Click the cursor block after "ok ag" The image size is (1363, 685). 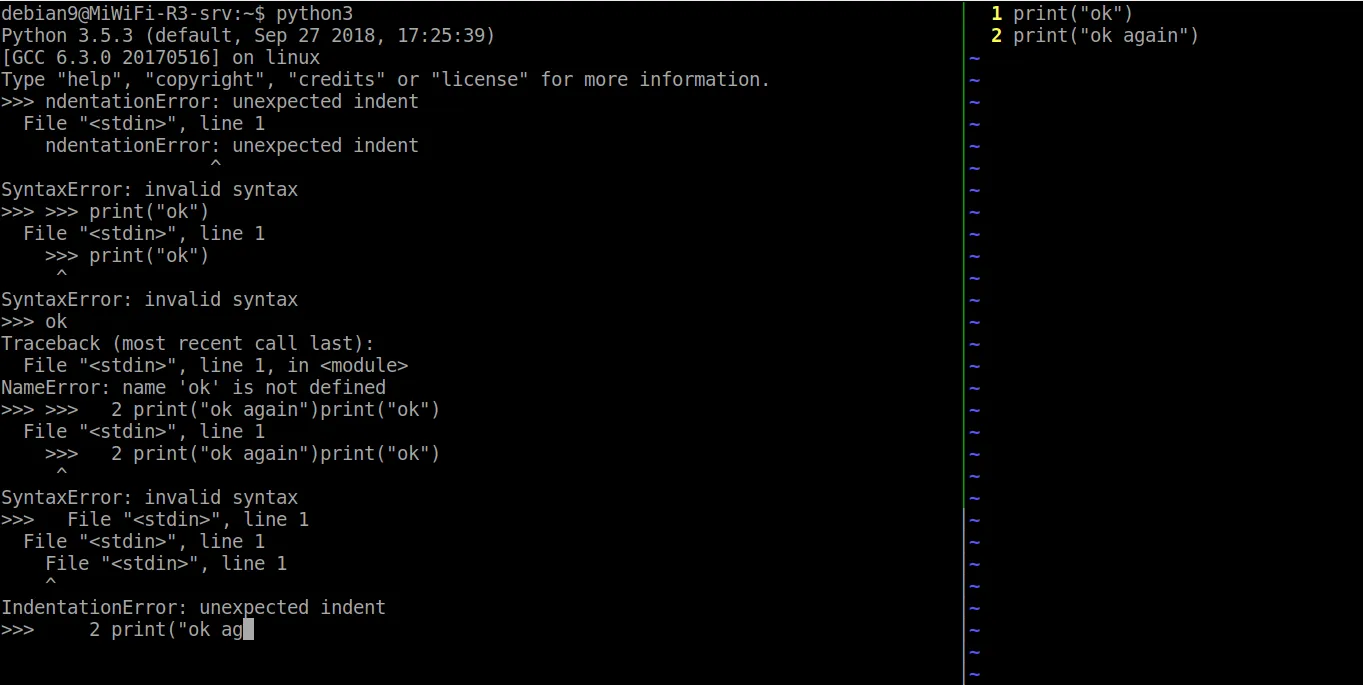(x=249, y=630)
